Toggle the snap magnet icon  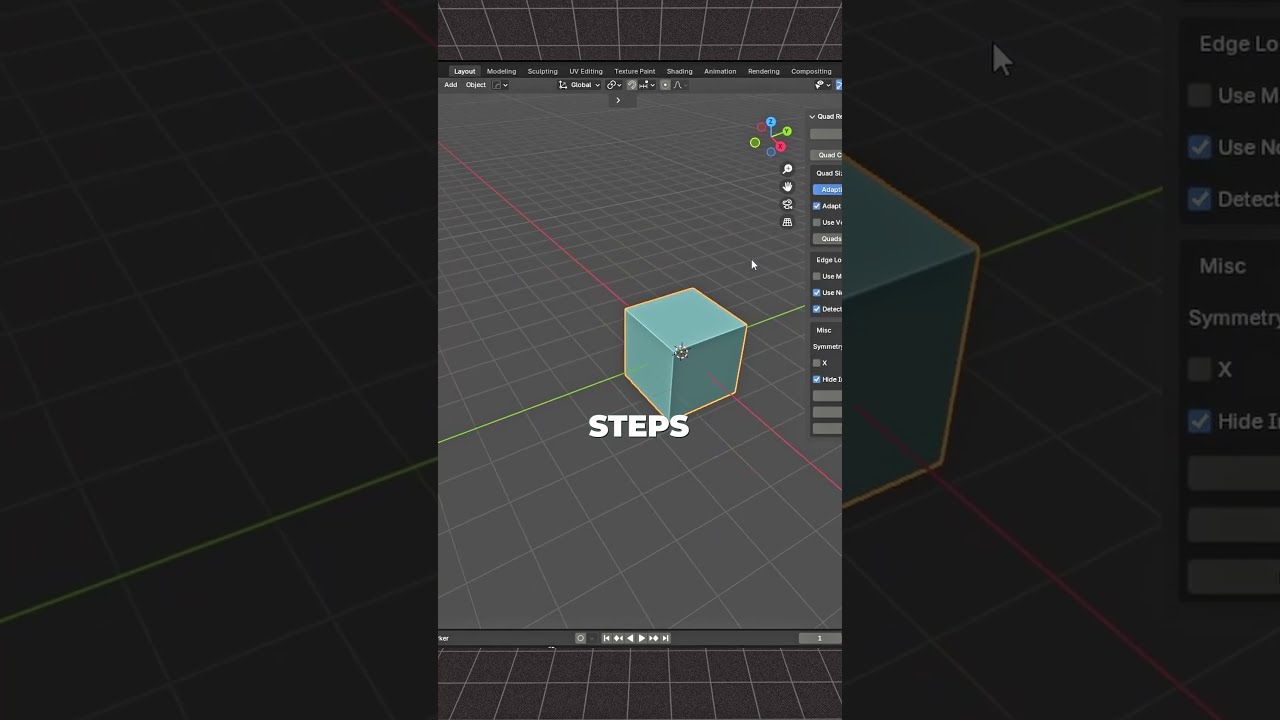[631, 85]
